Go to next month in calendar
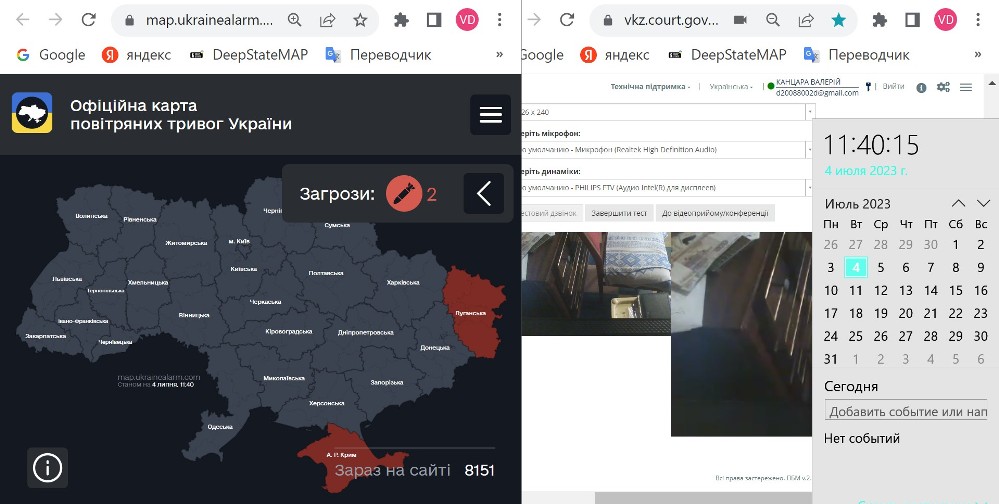This screenshot has height=504, width=999. [983, 203]
